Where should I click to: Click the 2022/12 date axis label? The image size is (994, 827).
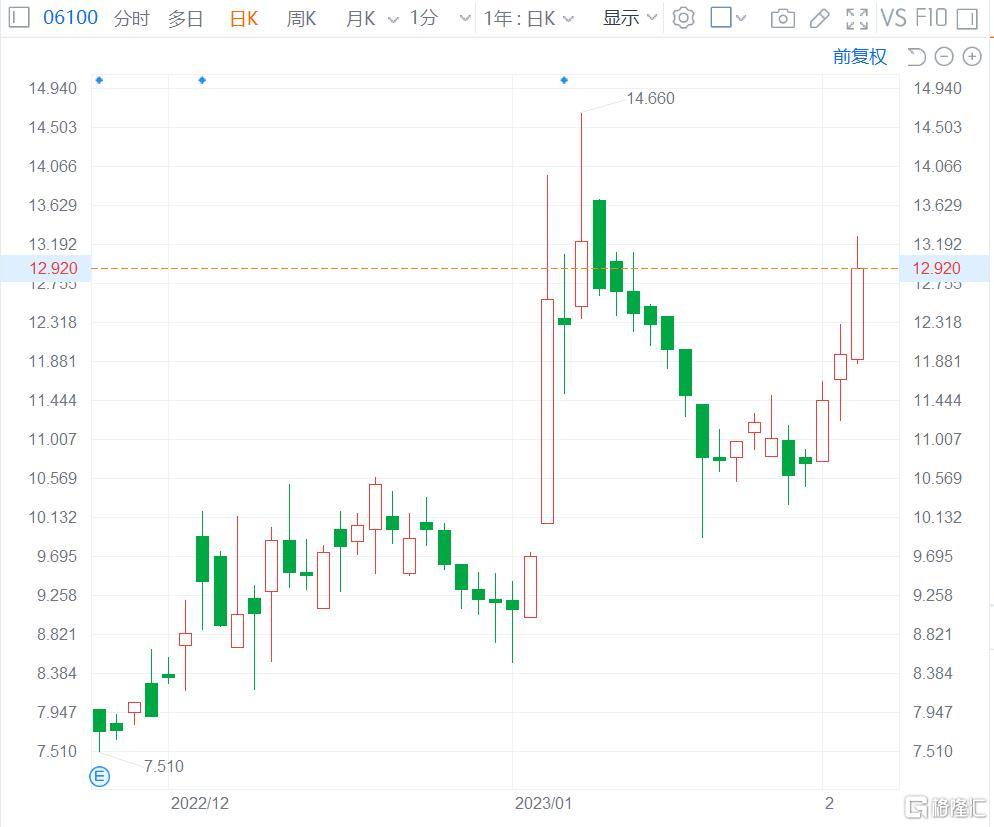[x=200, y=804]
